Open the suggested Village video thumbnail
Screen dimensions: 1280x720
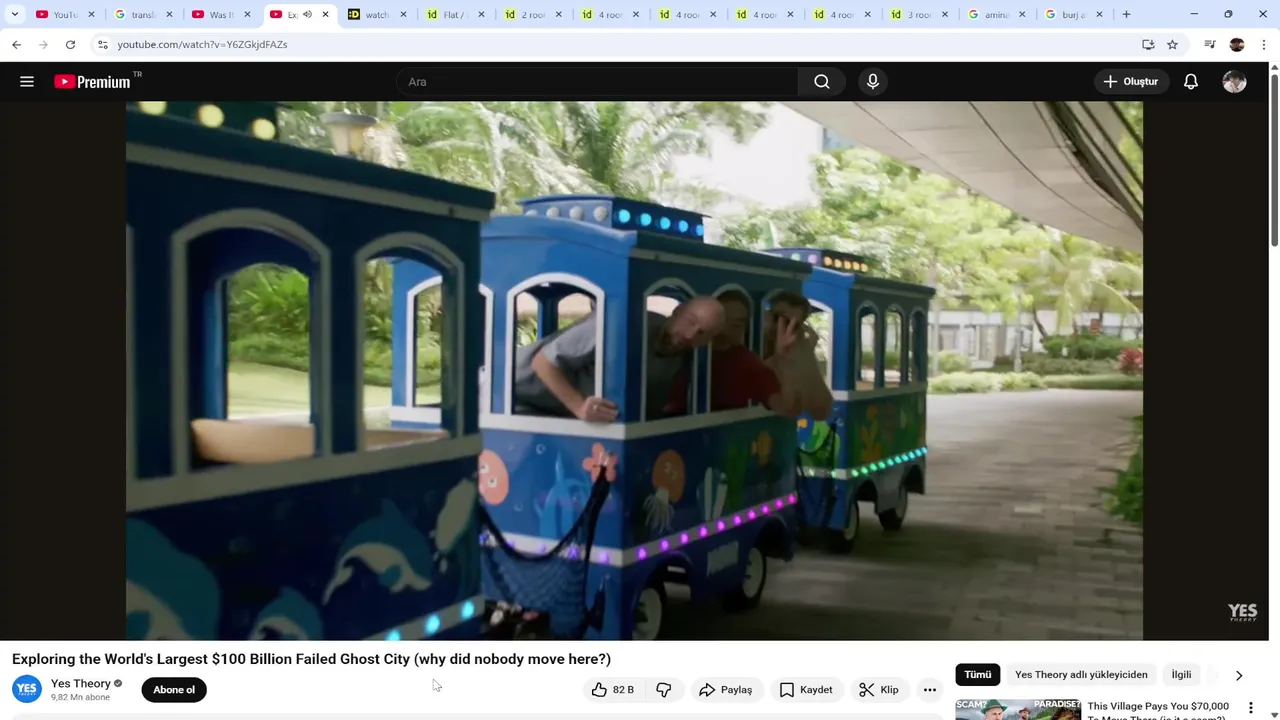pos(1018,709)
